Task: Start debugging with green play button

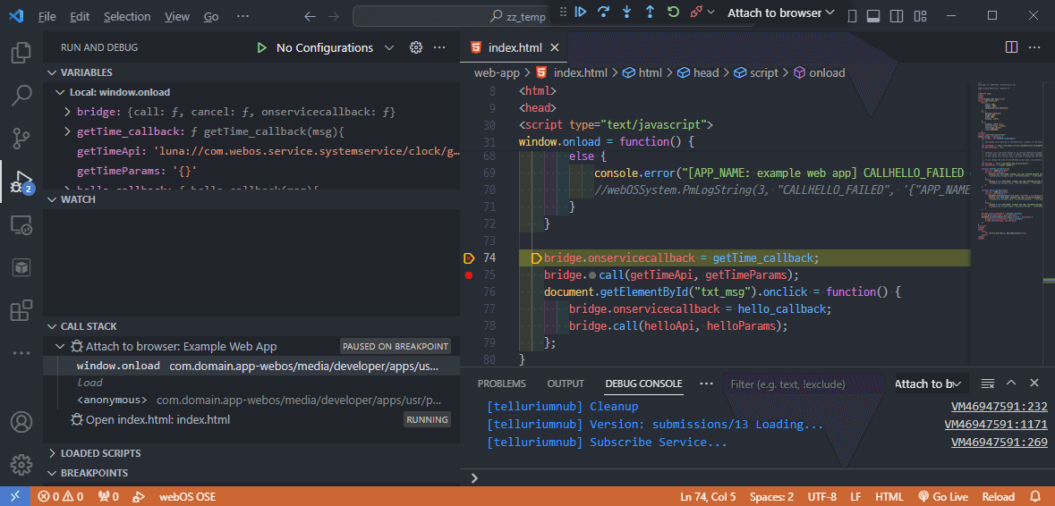Action: [x=261, y=48]
